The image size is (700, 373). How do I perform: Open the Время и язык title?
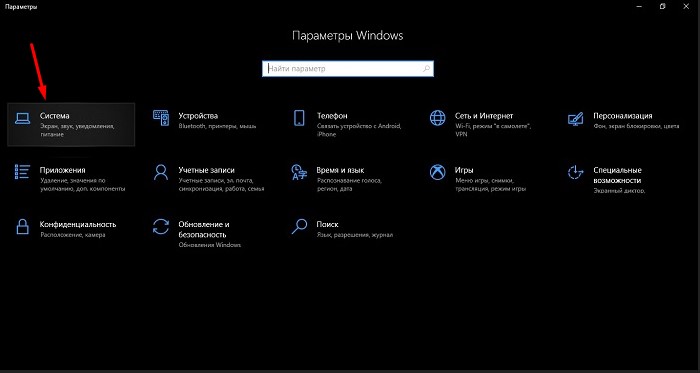pos(341,170)
